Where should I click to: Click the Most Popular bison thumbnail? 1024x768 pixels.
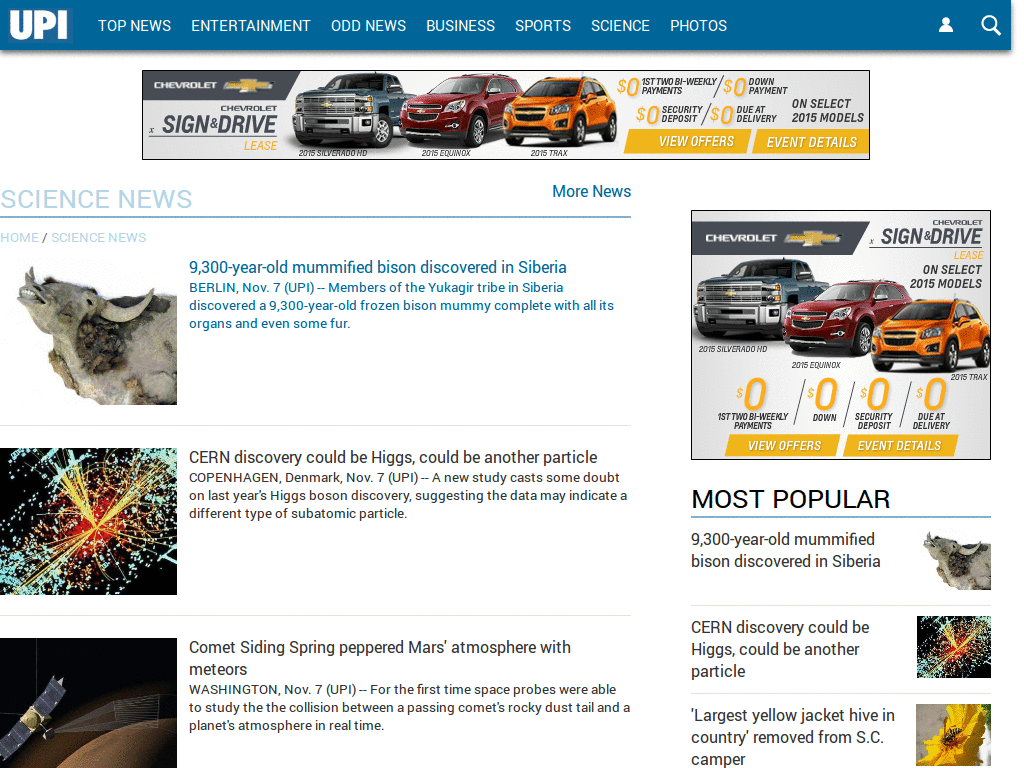[x=954, y=559]
